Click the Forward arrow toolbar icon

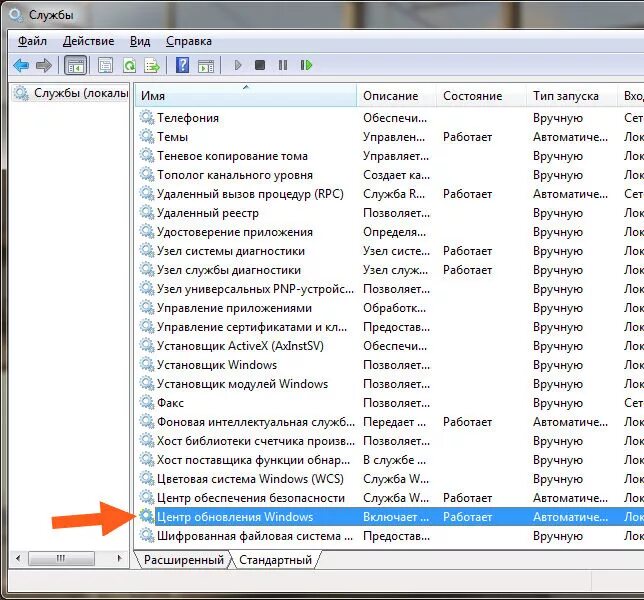pyautogui.click(x=44, y=65)
